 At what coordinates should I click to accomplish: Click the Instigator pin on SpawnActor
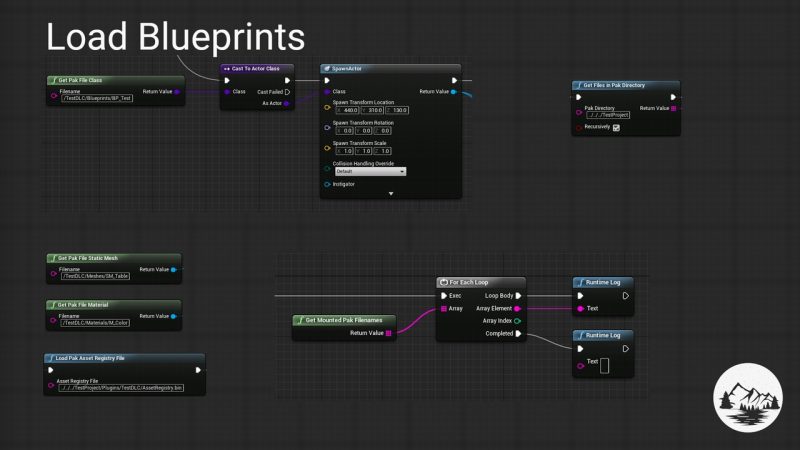(x=327, y=184)
